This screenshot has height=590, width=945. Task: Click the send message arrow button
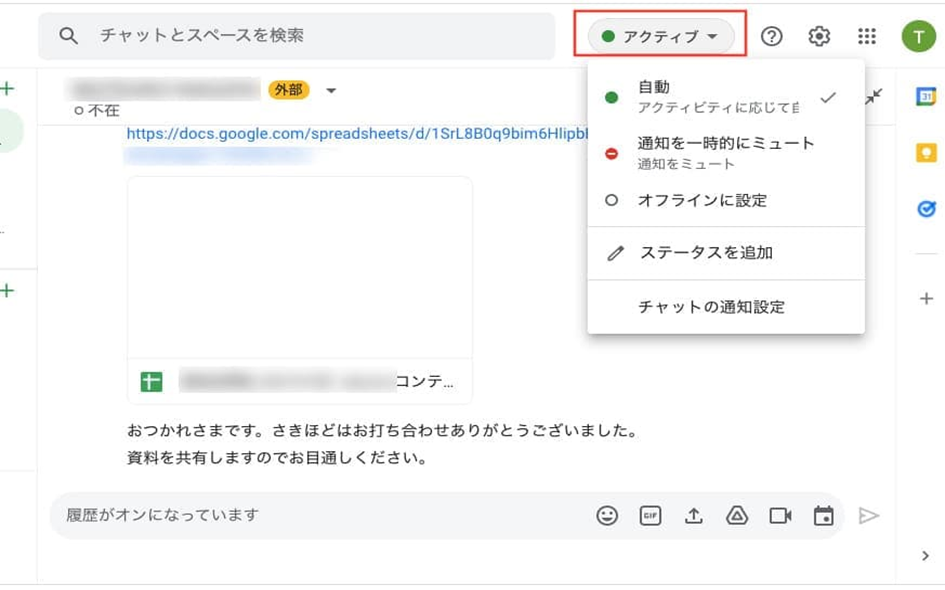tap(869, 515)
